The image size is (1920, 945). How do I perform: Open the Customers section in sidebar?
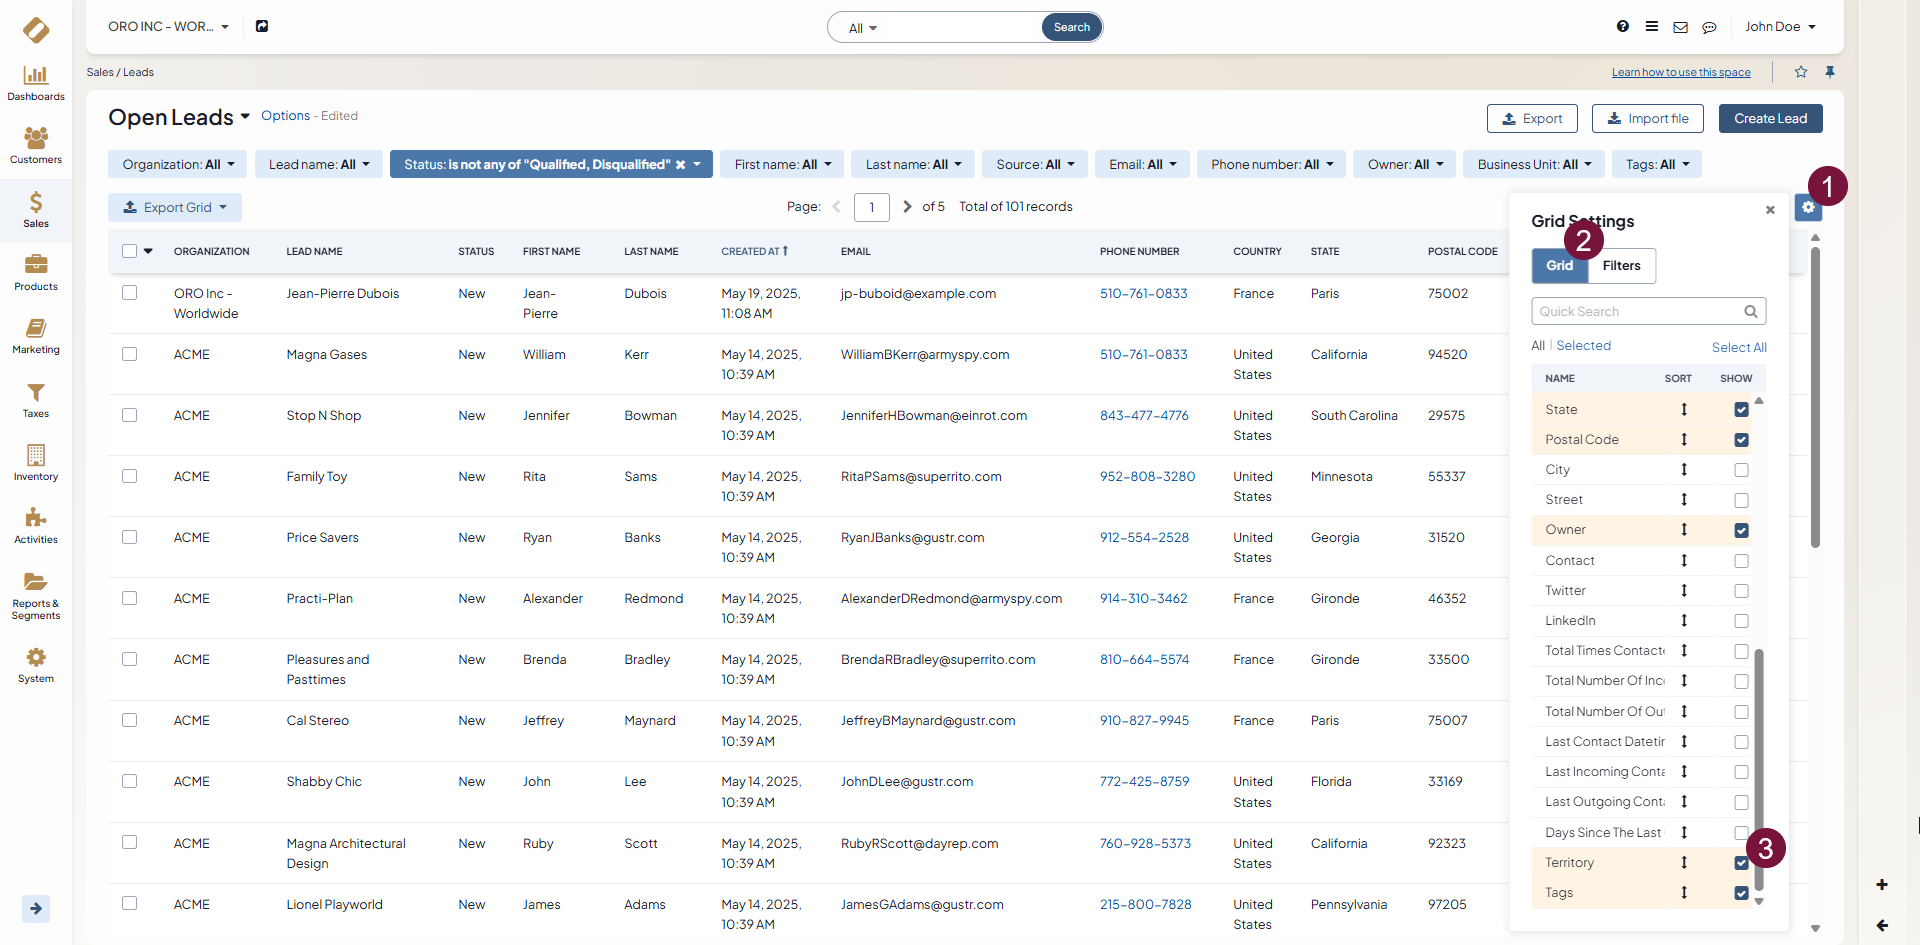[x=36, y=146]
